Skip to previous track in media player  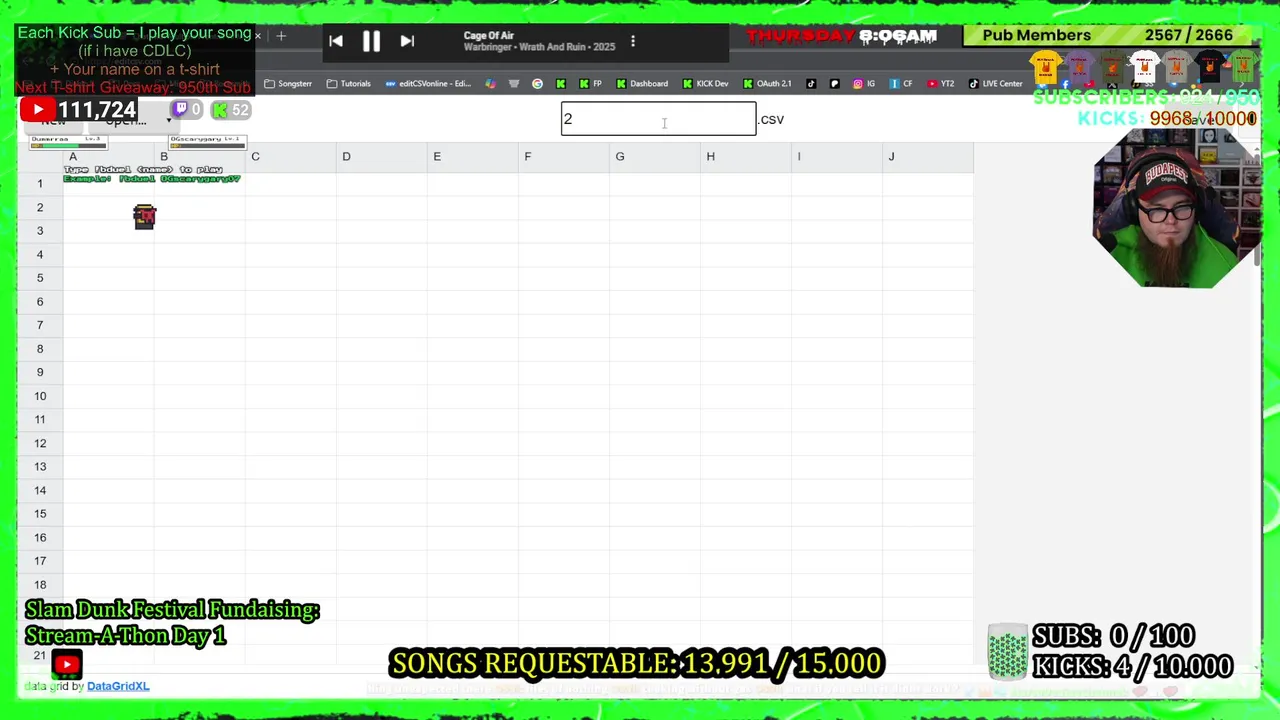336,41
